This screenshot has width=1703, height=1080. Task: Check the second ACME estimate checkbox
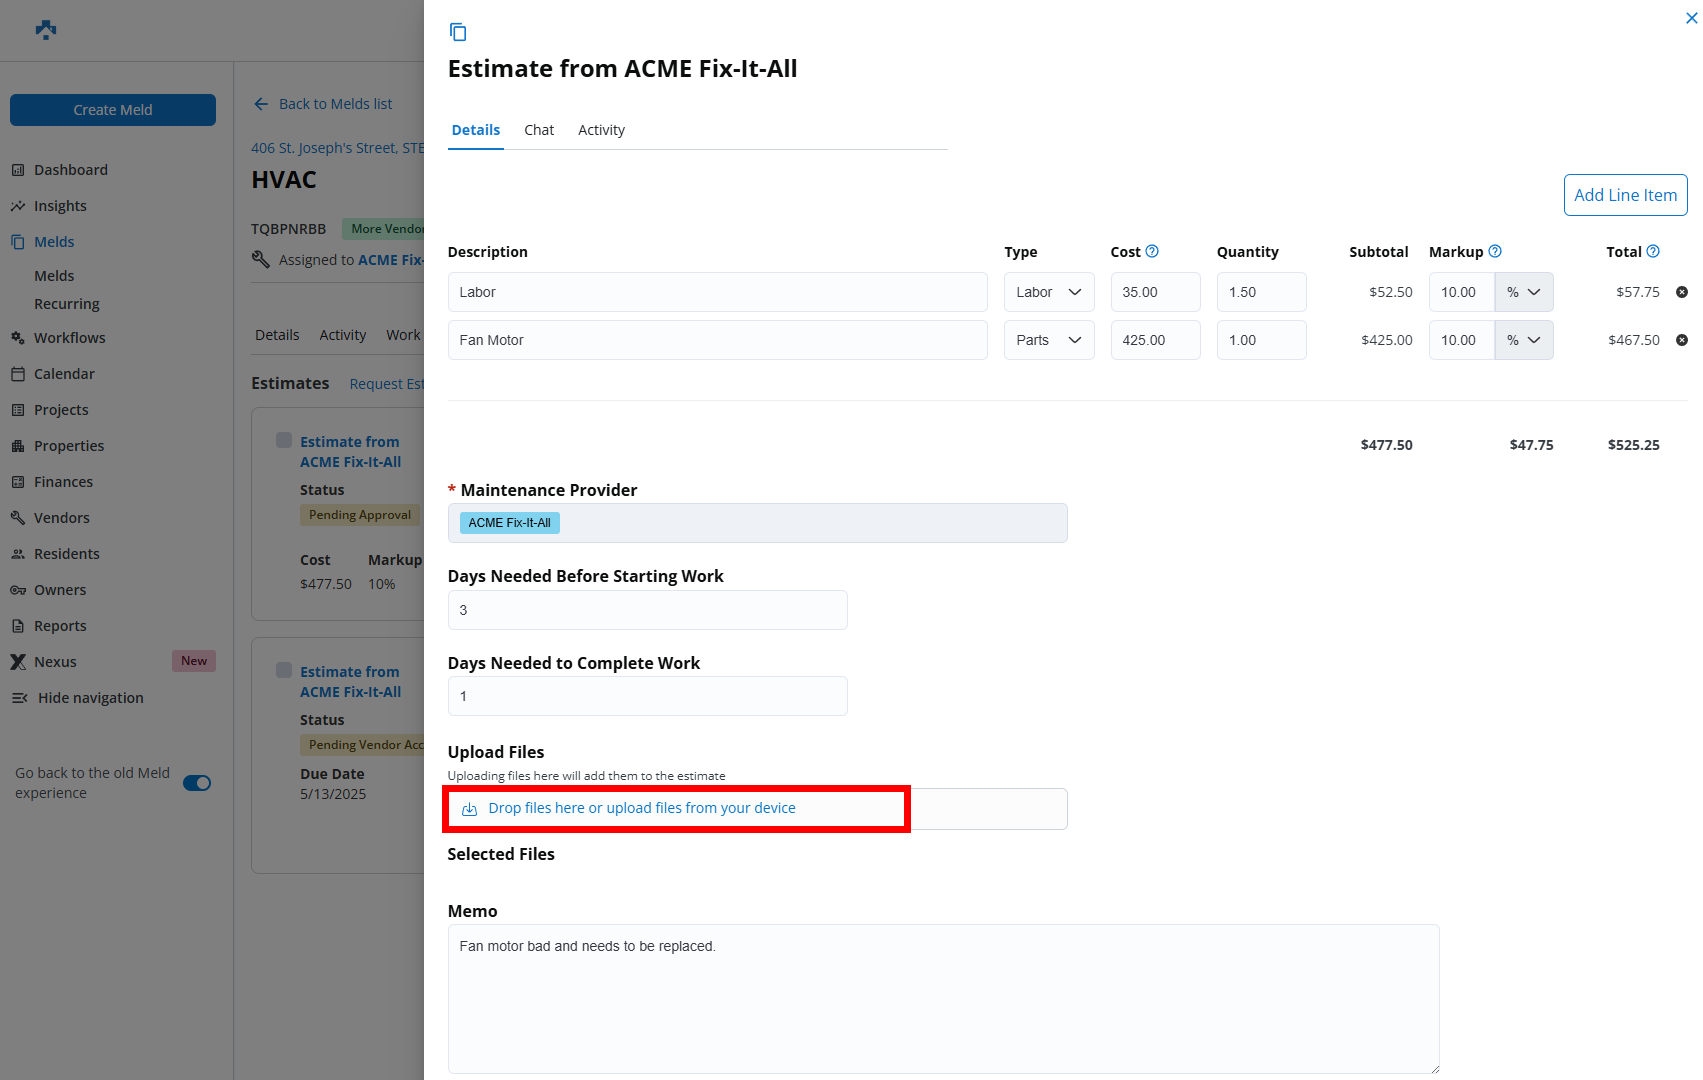click(284, 671)
